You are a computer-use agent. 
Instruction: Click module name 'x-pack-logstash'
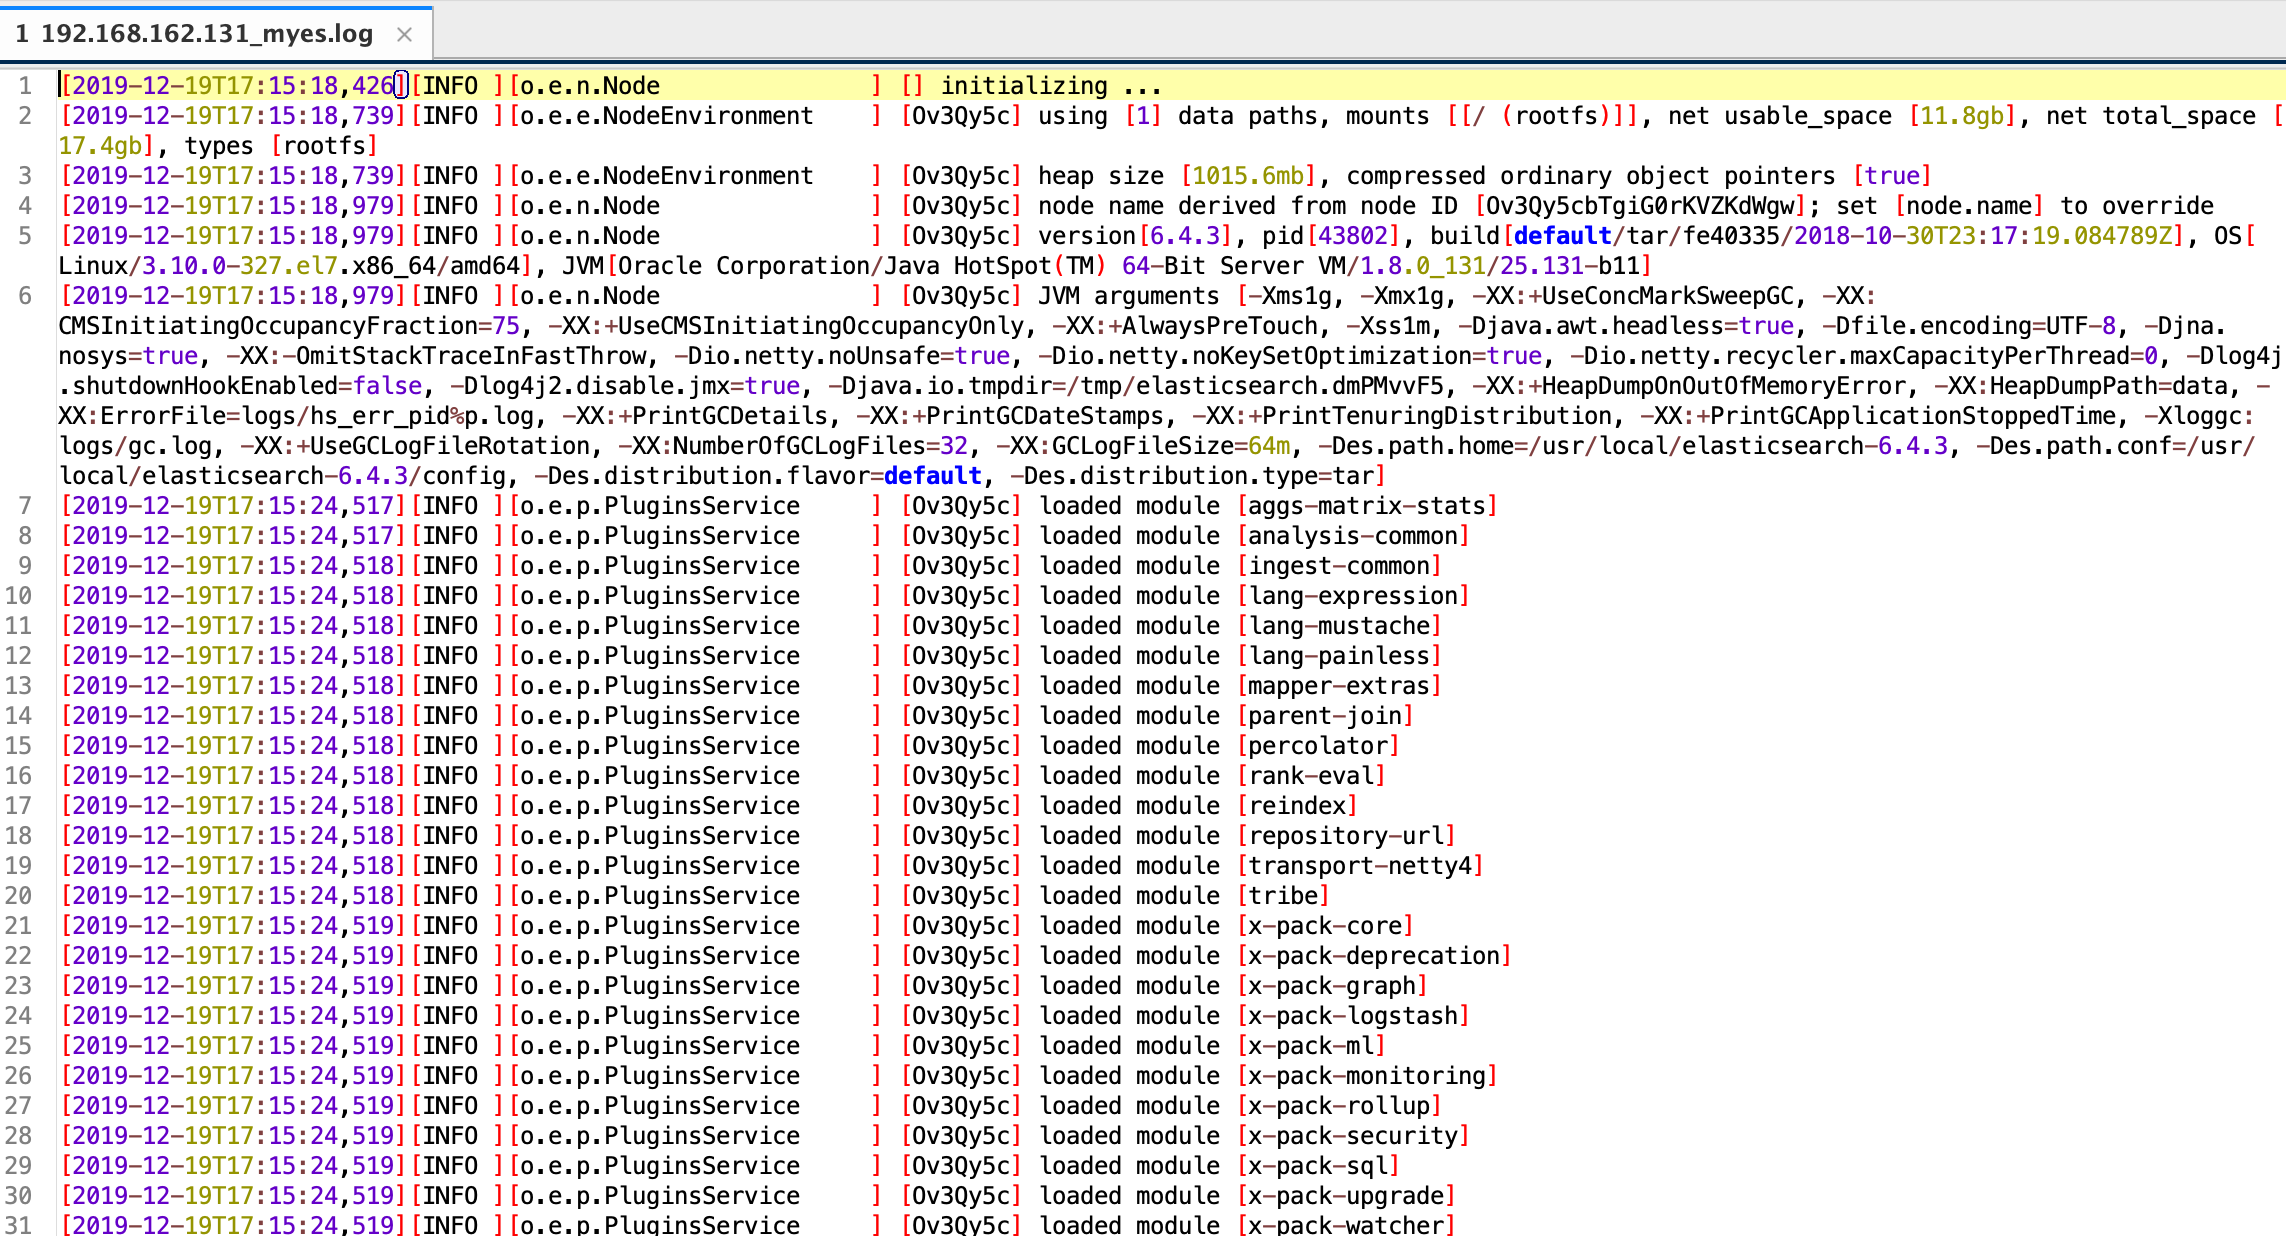coord(1353,1015)
